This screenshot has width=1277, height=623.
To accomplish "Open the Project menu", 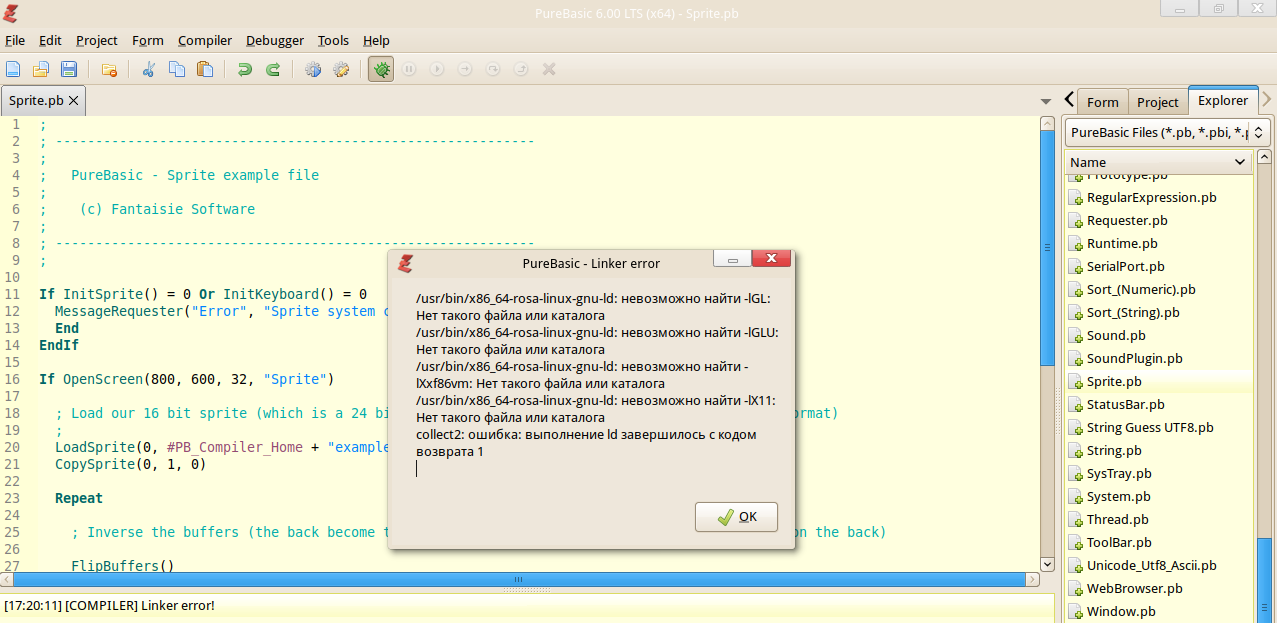I will coord(97,40).
